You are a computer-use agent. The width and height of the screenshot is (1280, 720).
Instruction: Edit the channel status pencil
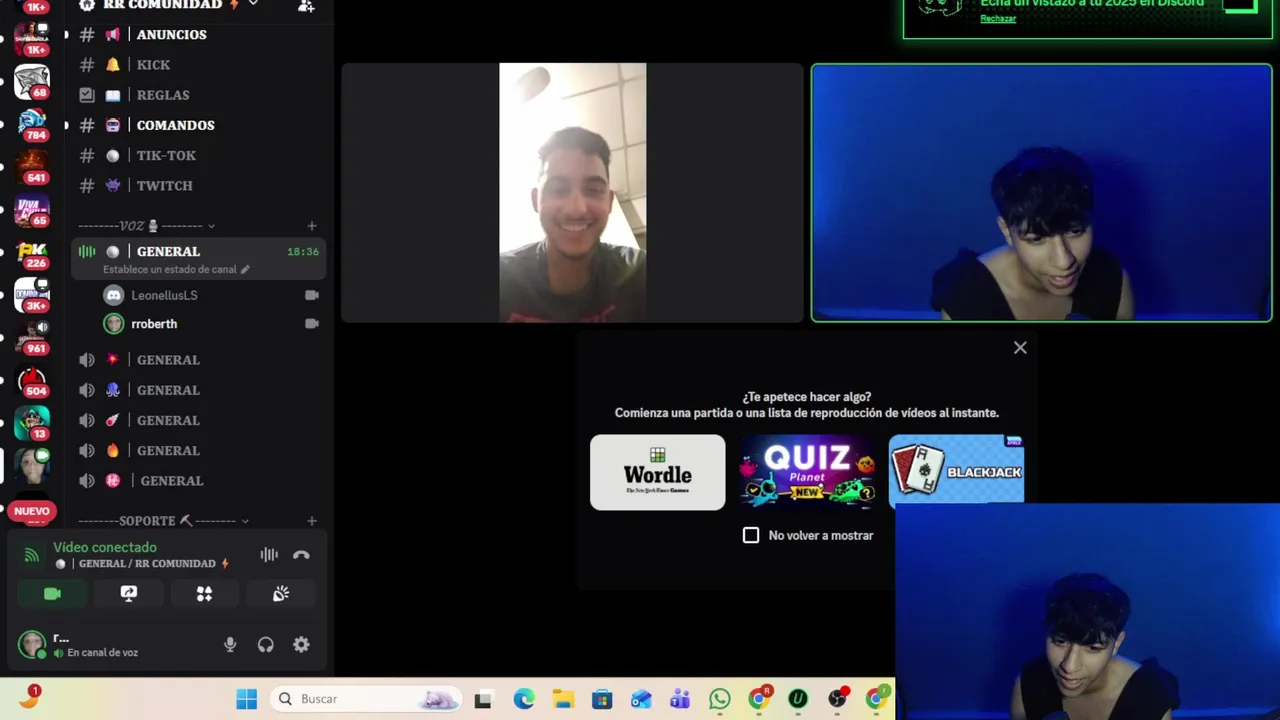coord(245,269)
